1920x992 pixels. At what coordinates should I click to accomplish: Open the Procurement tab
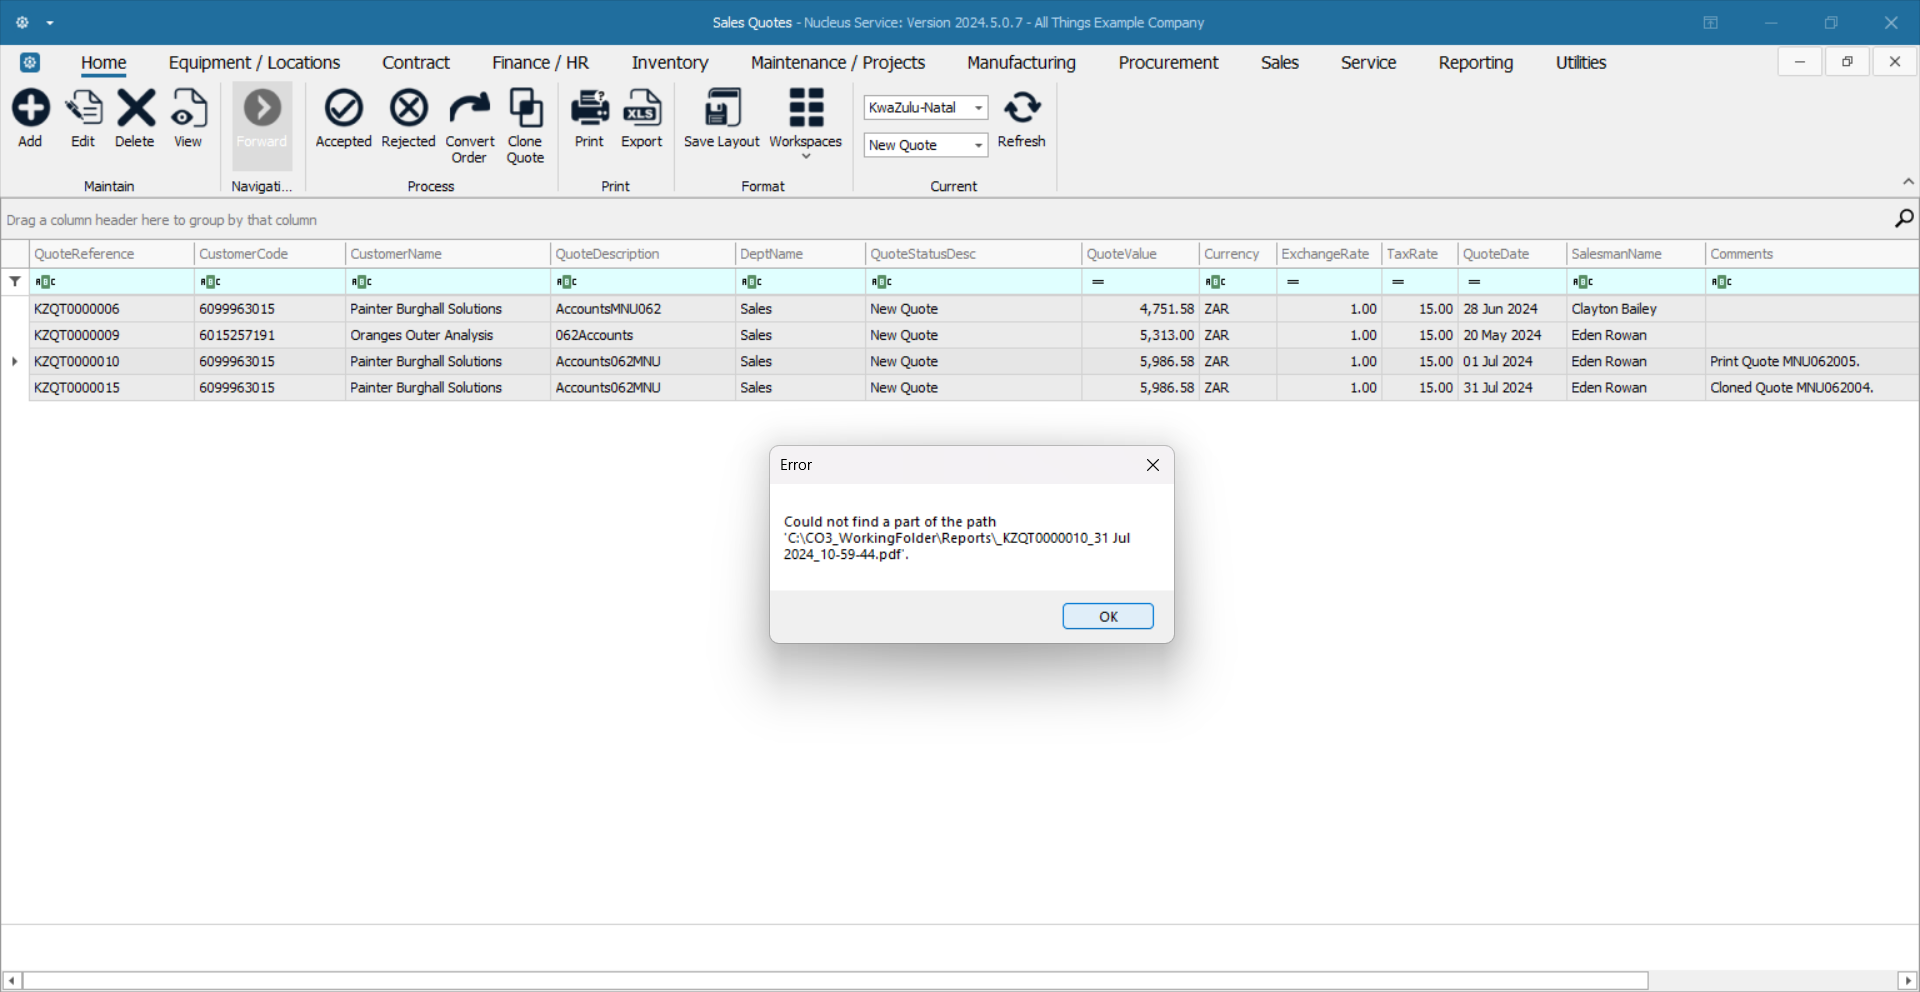pyautogui.click(x=1168, y=63)
